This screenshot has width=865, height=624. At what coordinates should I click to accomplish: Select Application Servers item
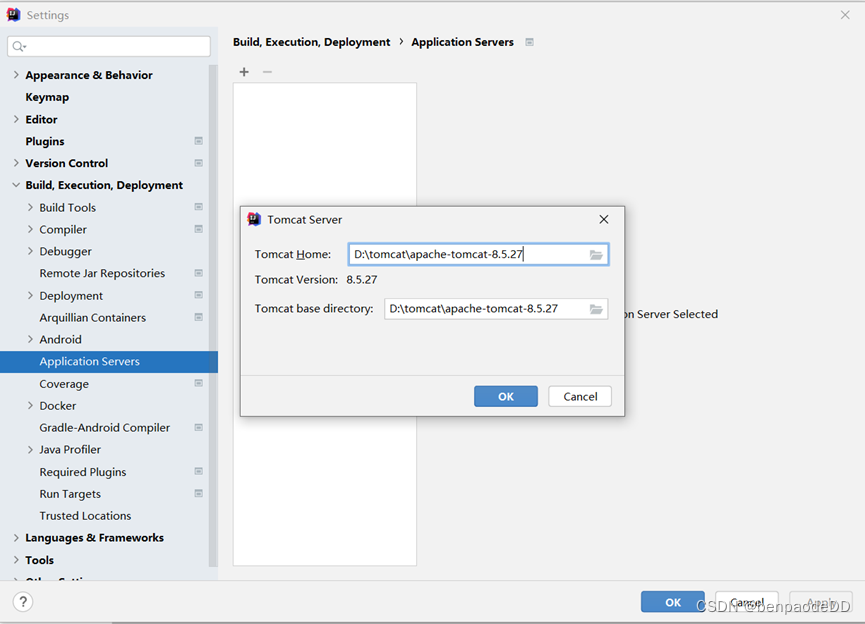tap(109, 362)
